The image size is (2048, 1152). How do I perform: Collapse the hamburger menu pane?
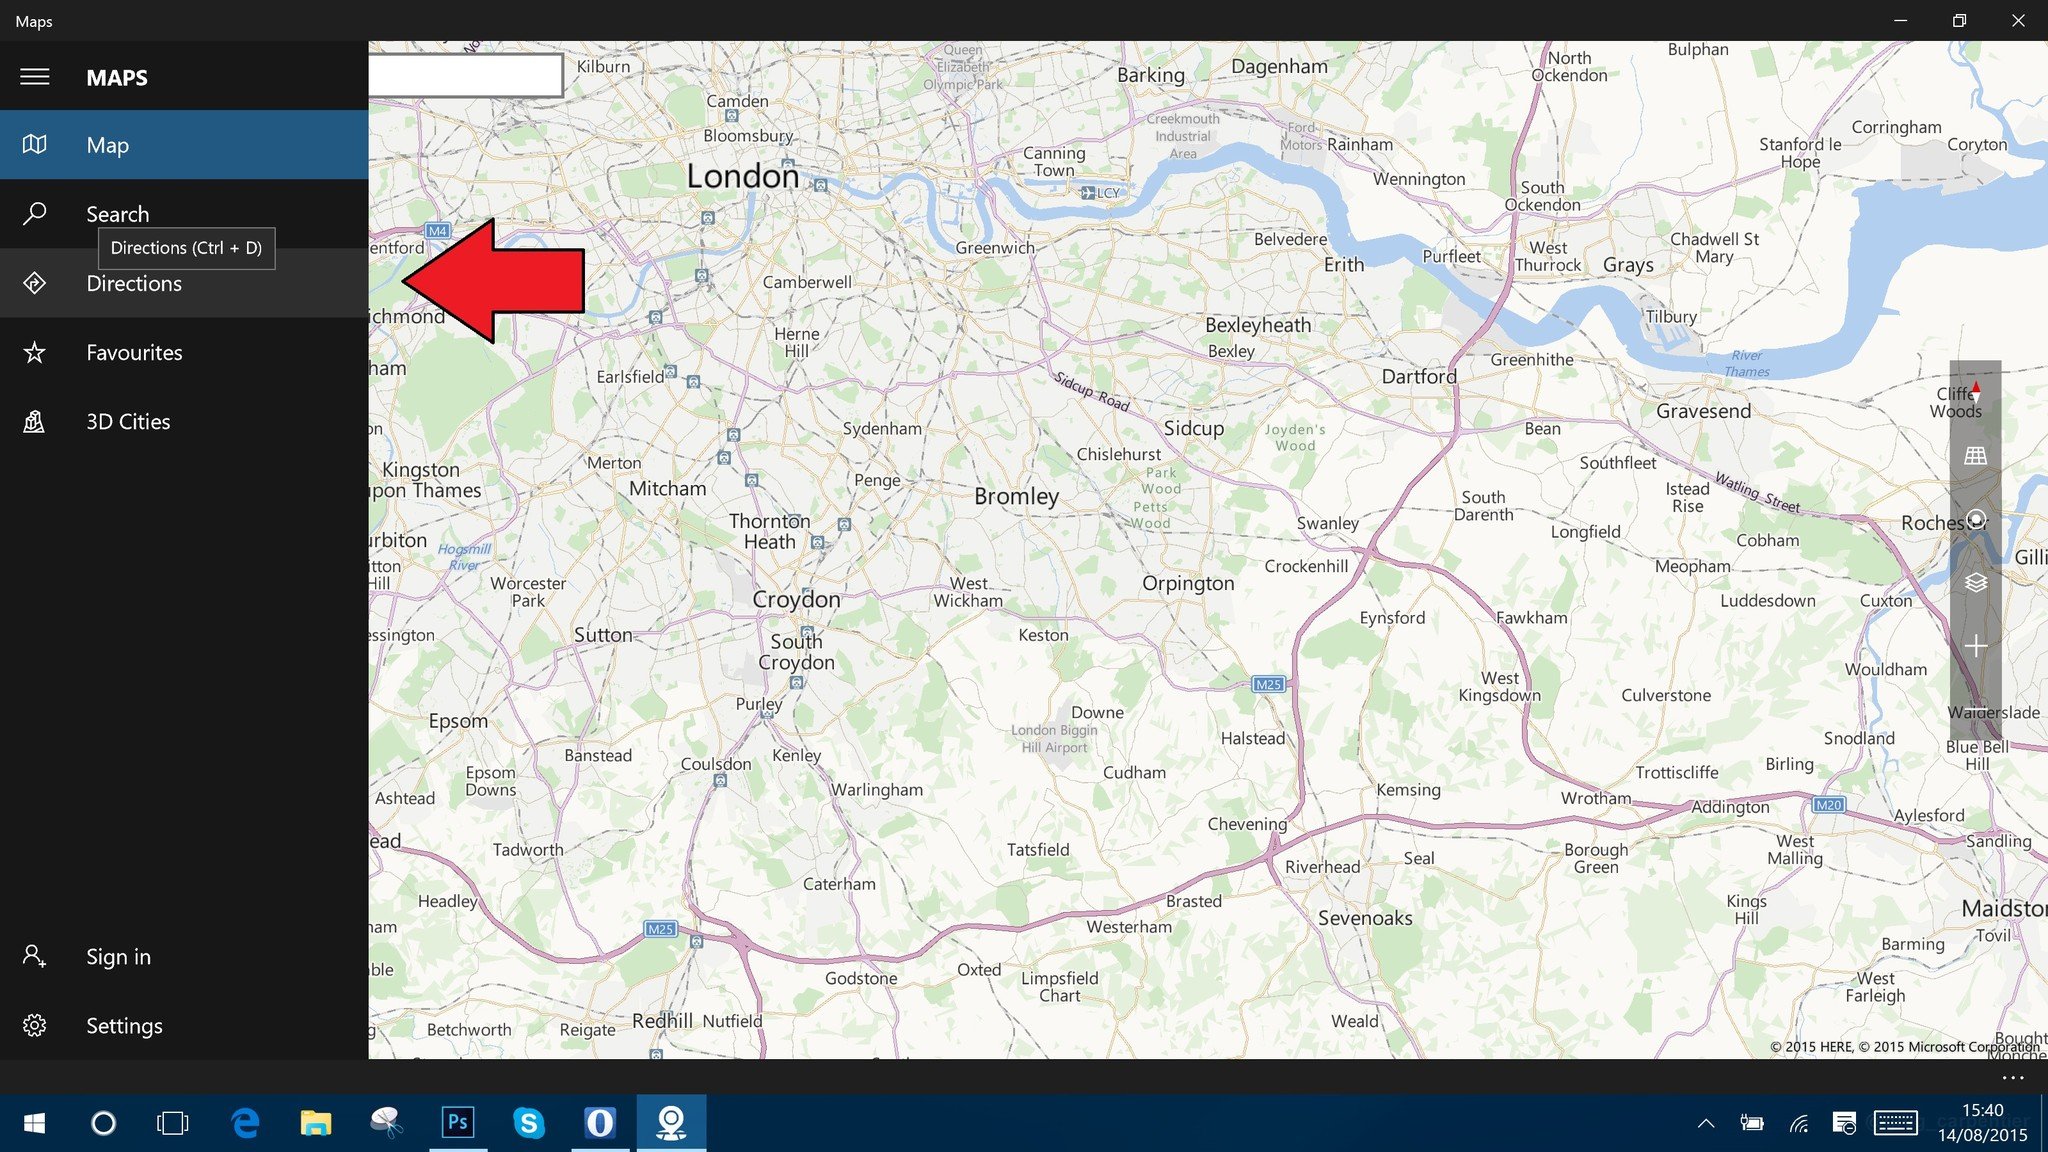pos(35,77)
